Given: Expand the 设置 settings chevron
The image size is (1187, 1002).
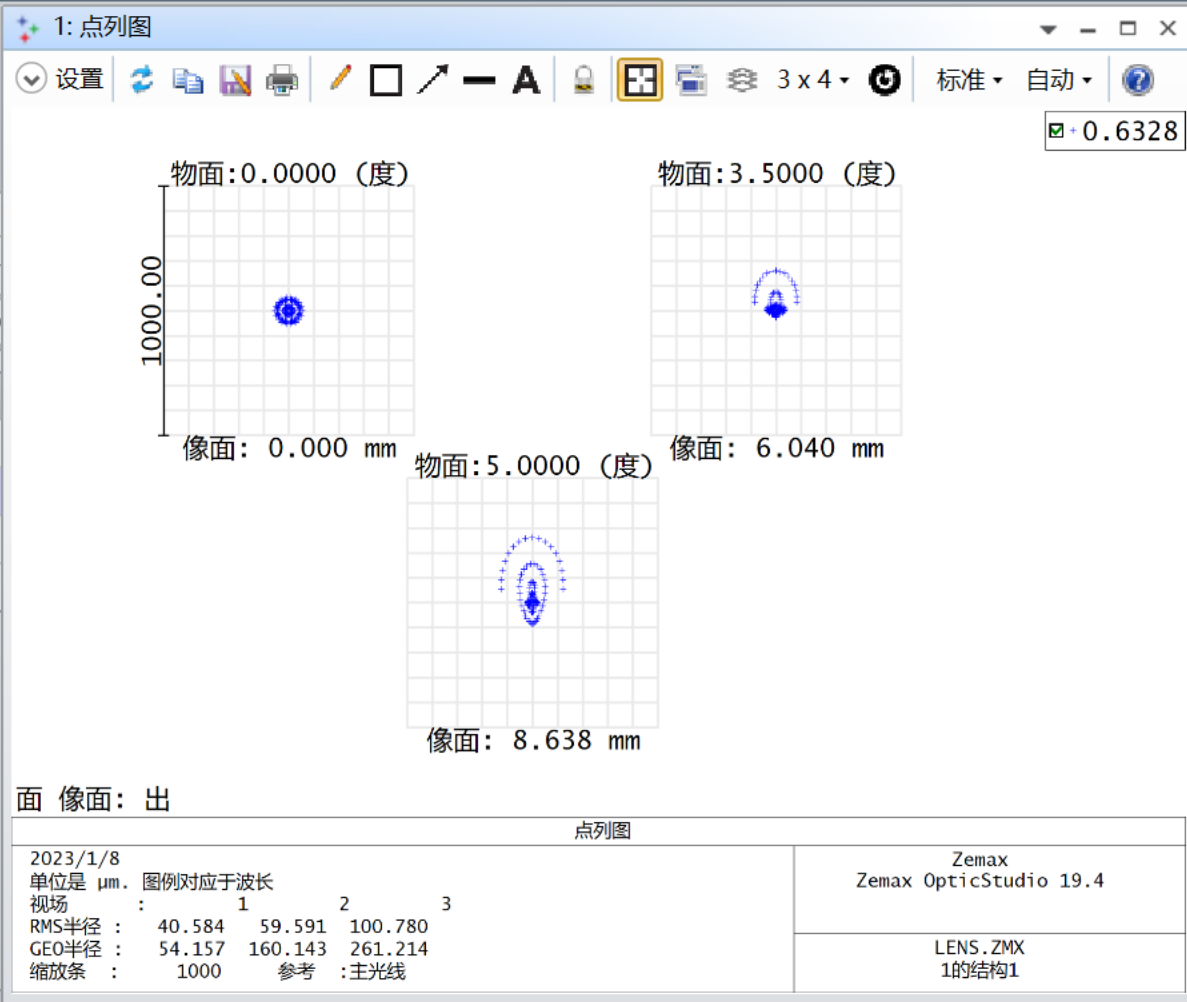Looking at the screenshot, I should point(31,79).
